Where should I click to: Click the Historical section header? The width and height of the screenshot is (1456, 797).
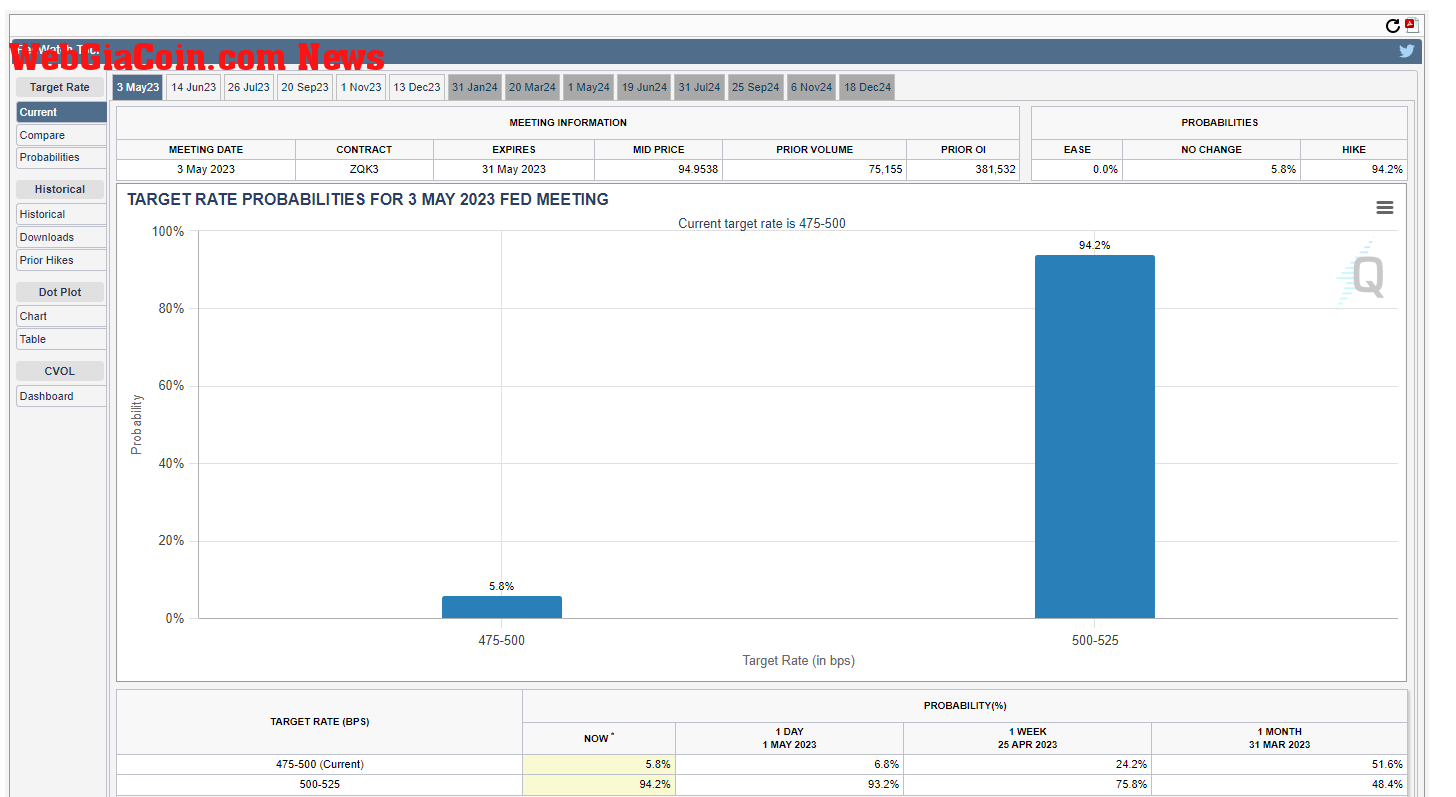(x=60, y=189)
